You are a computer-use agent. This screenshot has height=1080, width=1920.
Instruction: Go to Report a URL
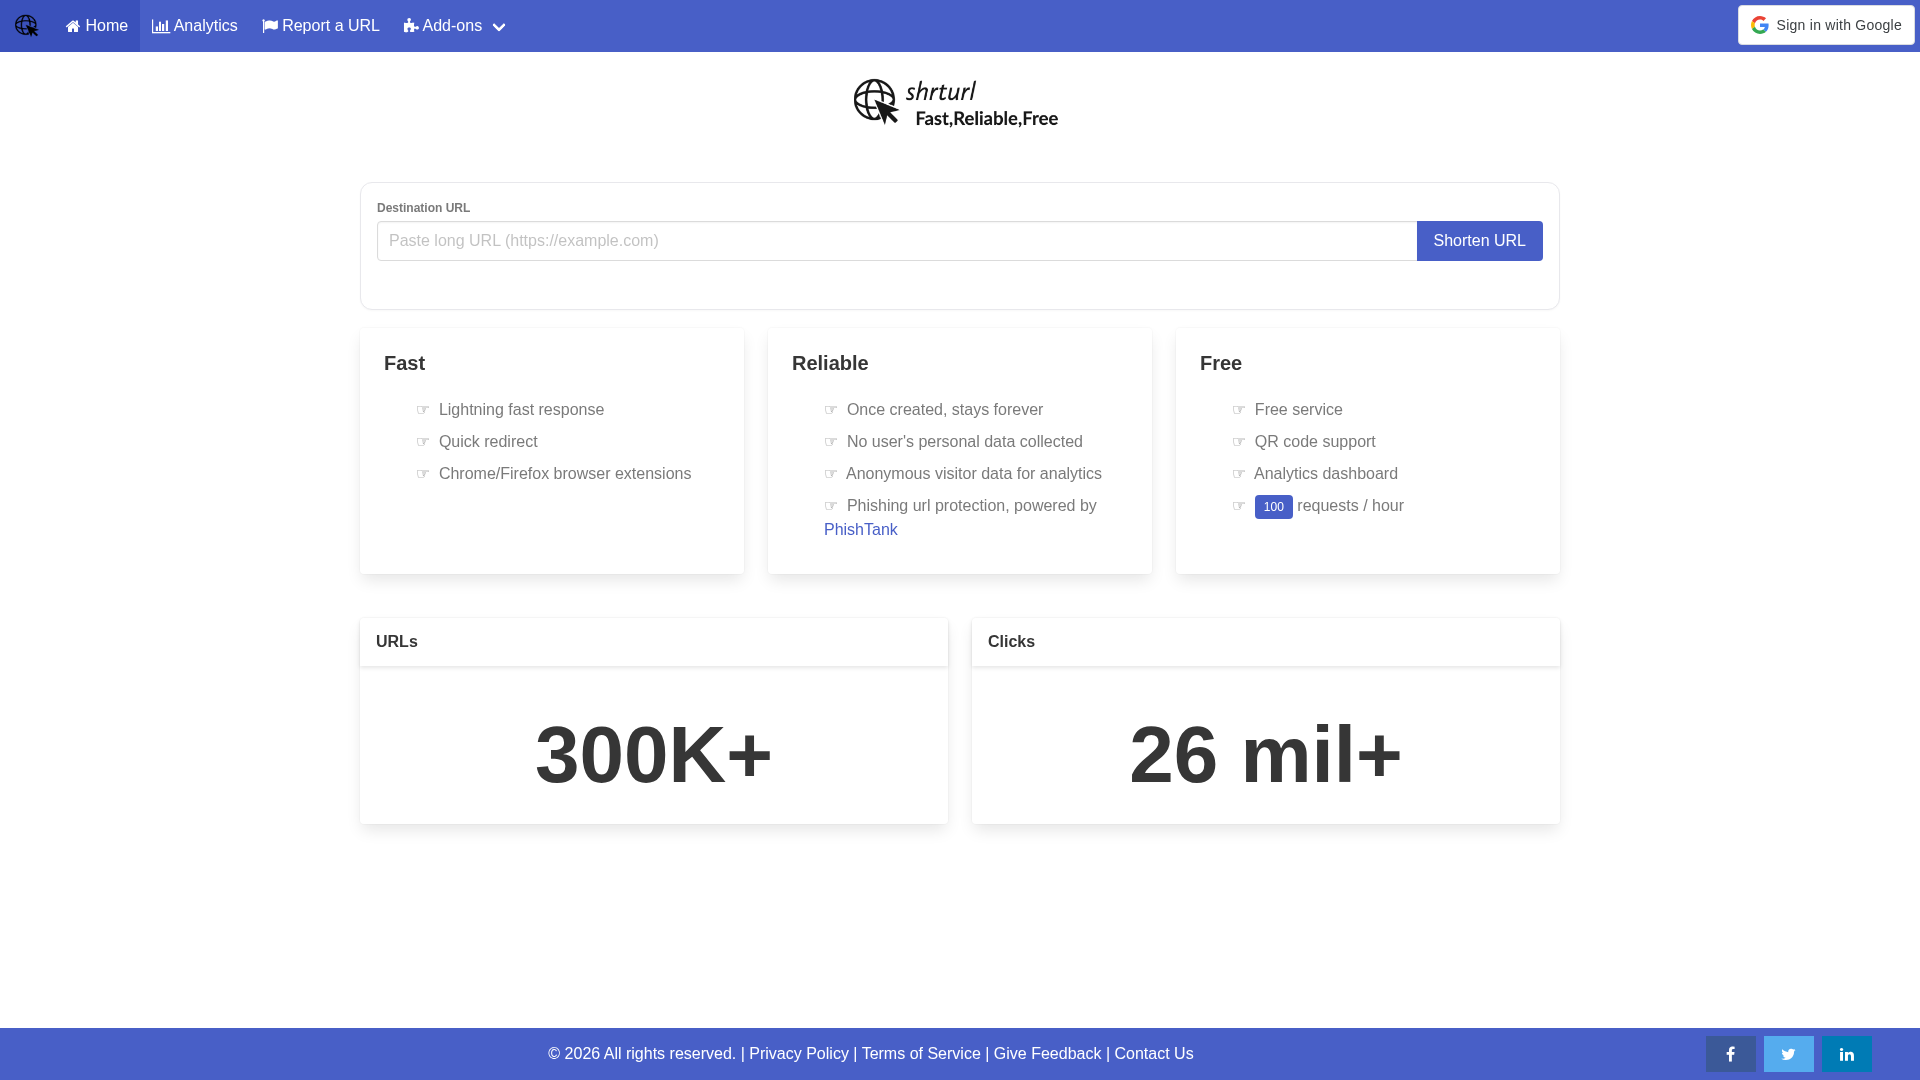click(321, 26)
